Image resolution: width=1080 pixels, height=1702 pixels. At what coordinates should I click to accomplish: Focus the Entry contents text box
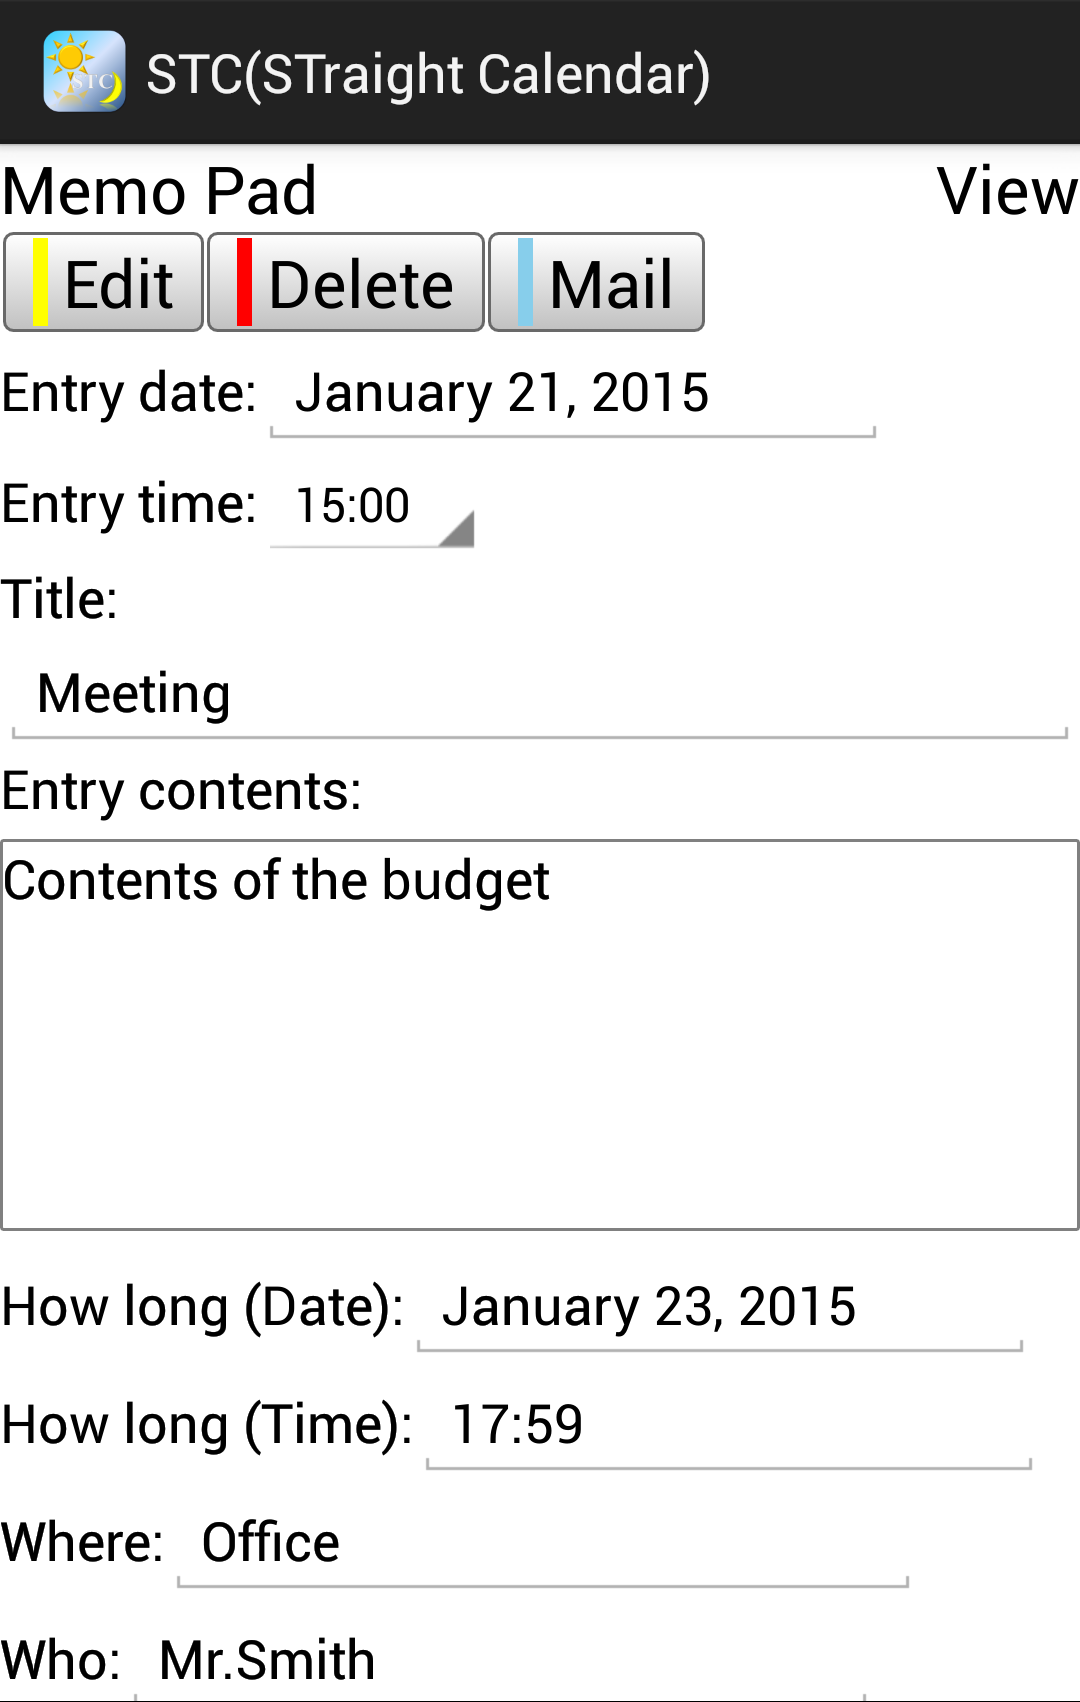click(540, 1035)
